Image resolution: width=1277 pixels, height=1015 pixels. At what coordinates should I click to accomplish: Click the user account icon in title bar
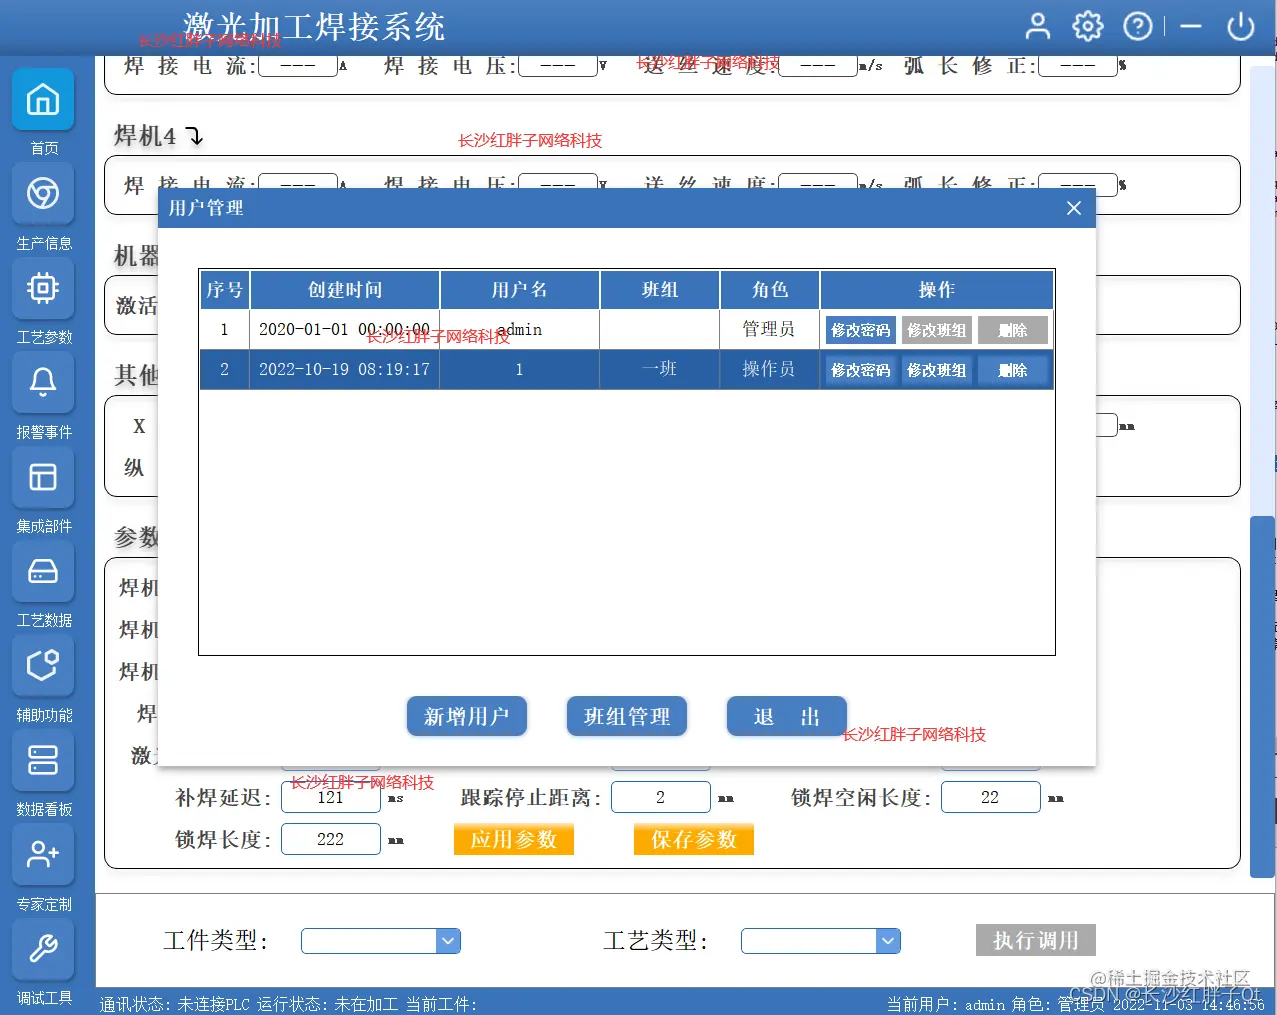click(1037, 26)
